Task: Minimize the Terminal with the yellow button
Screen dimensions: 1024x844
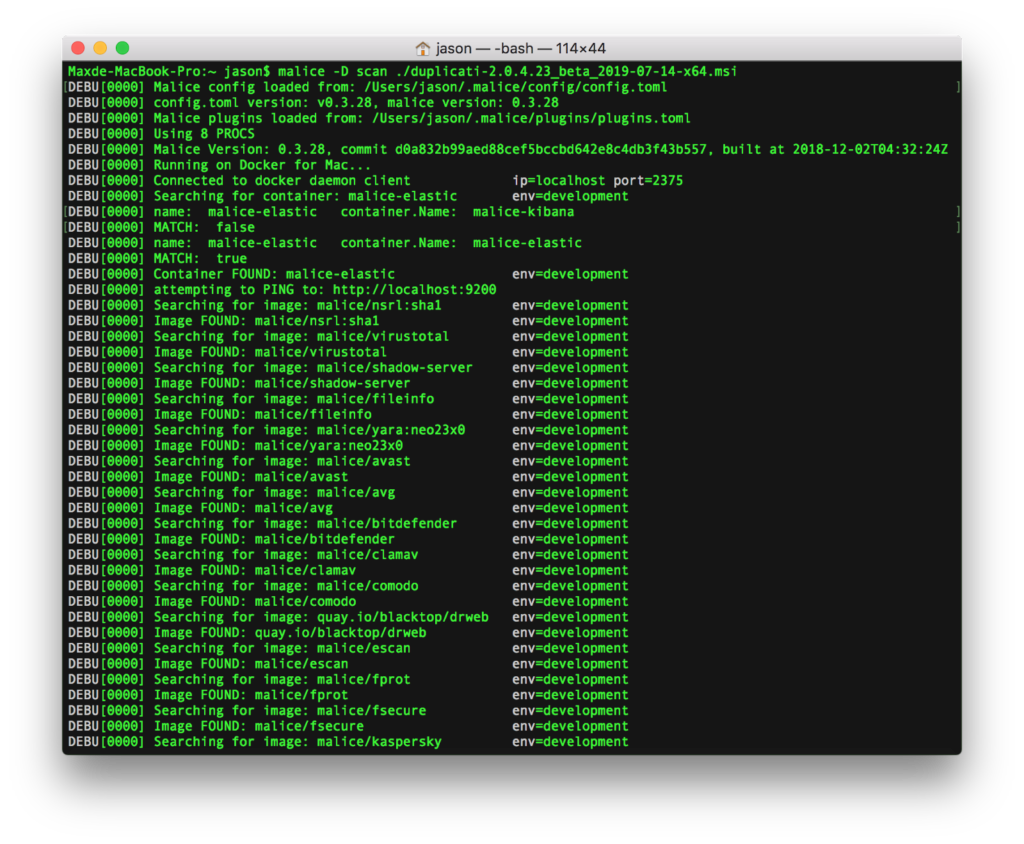Action: pyautogui.click(x=100, y=48)
